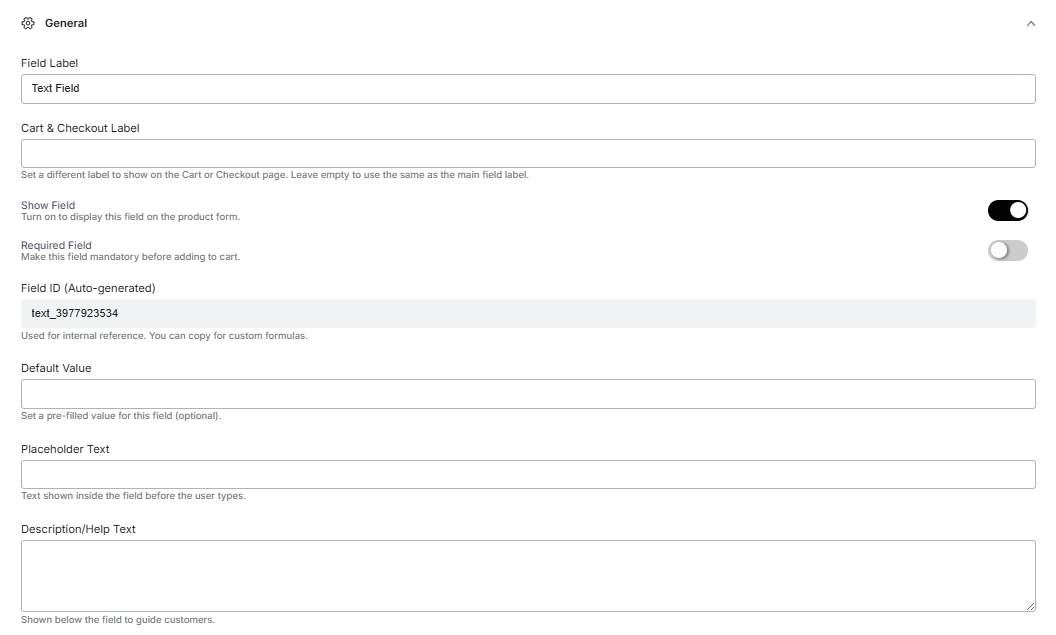The width and height of the screenshot is (1056, 635).
Task: Click the gear icon beside General
Action: point(28,23)
